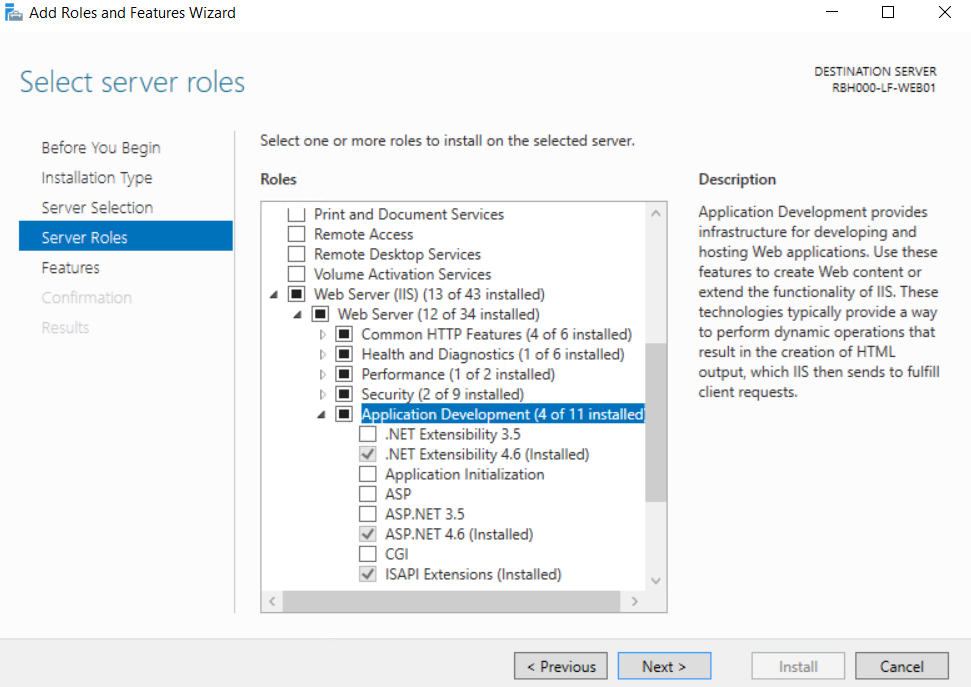Go to Before You Begin step

[101, 148]
